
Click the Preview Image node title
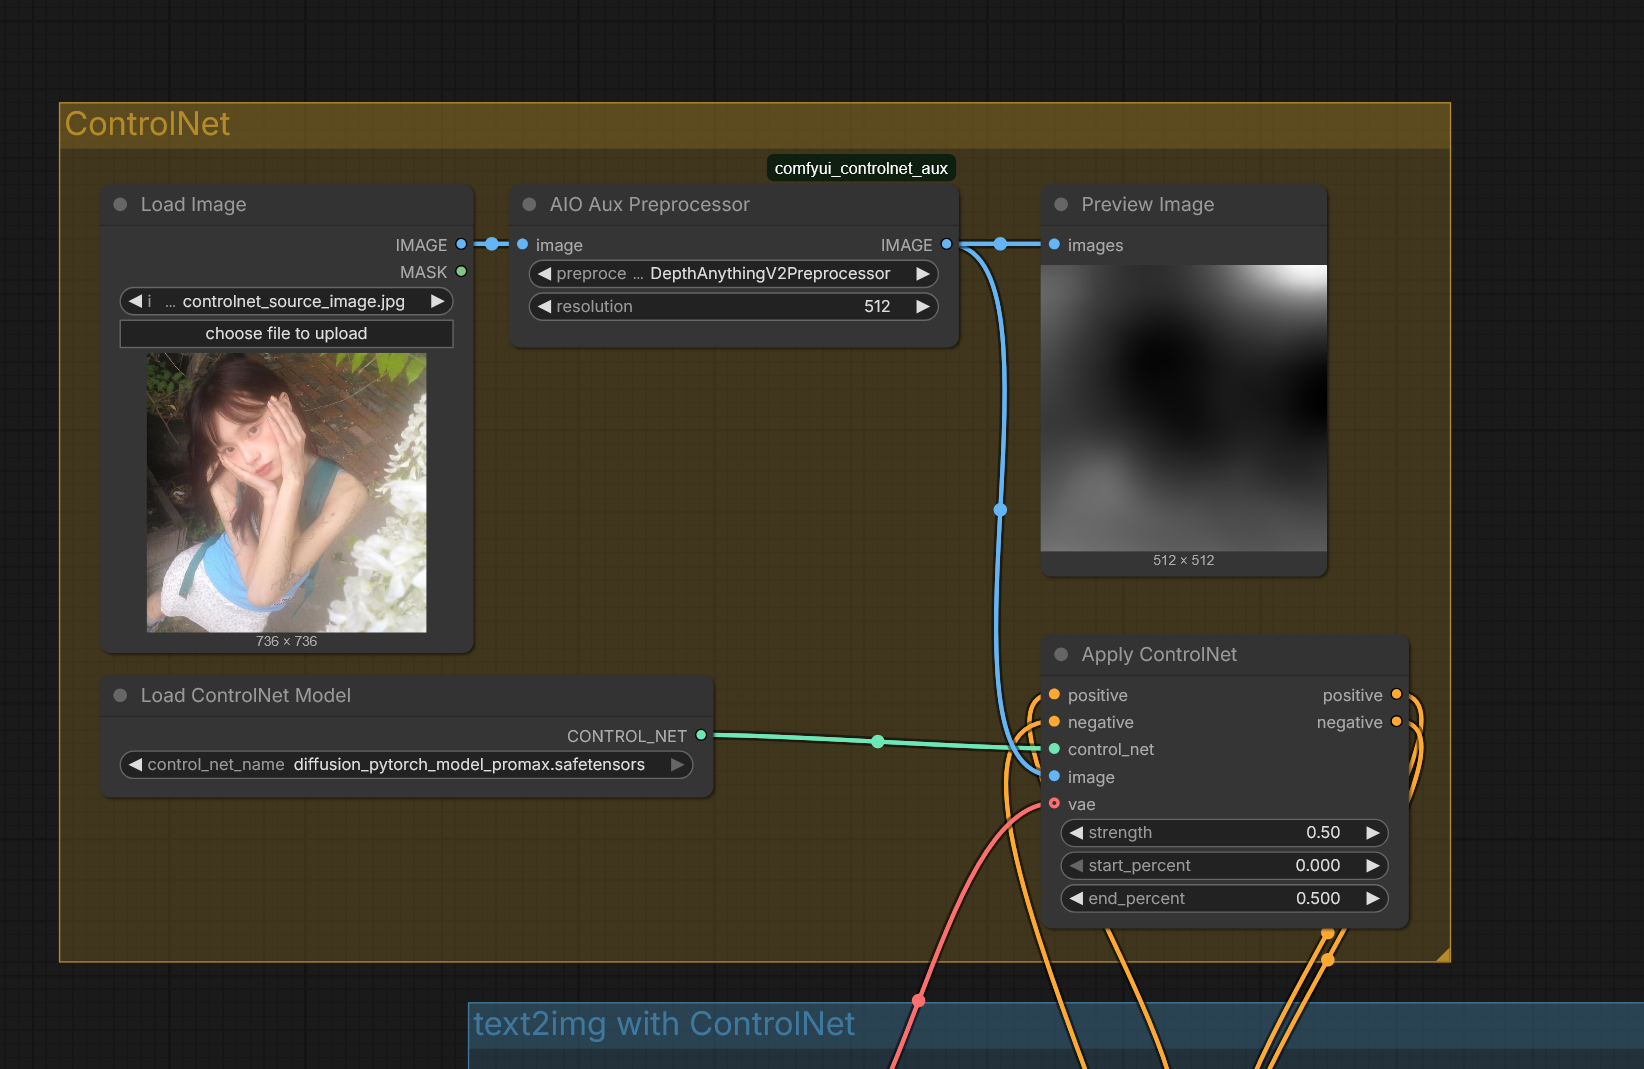pyautogui.click(x=1148, y=204)
